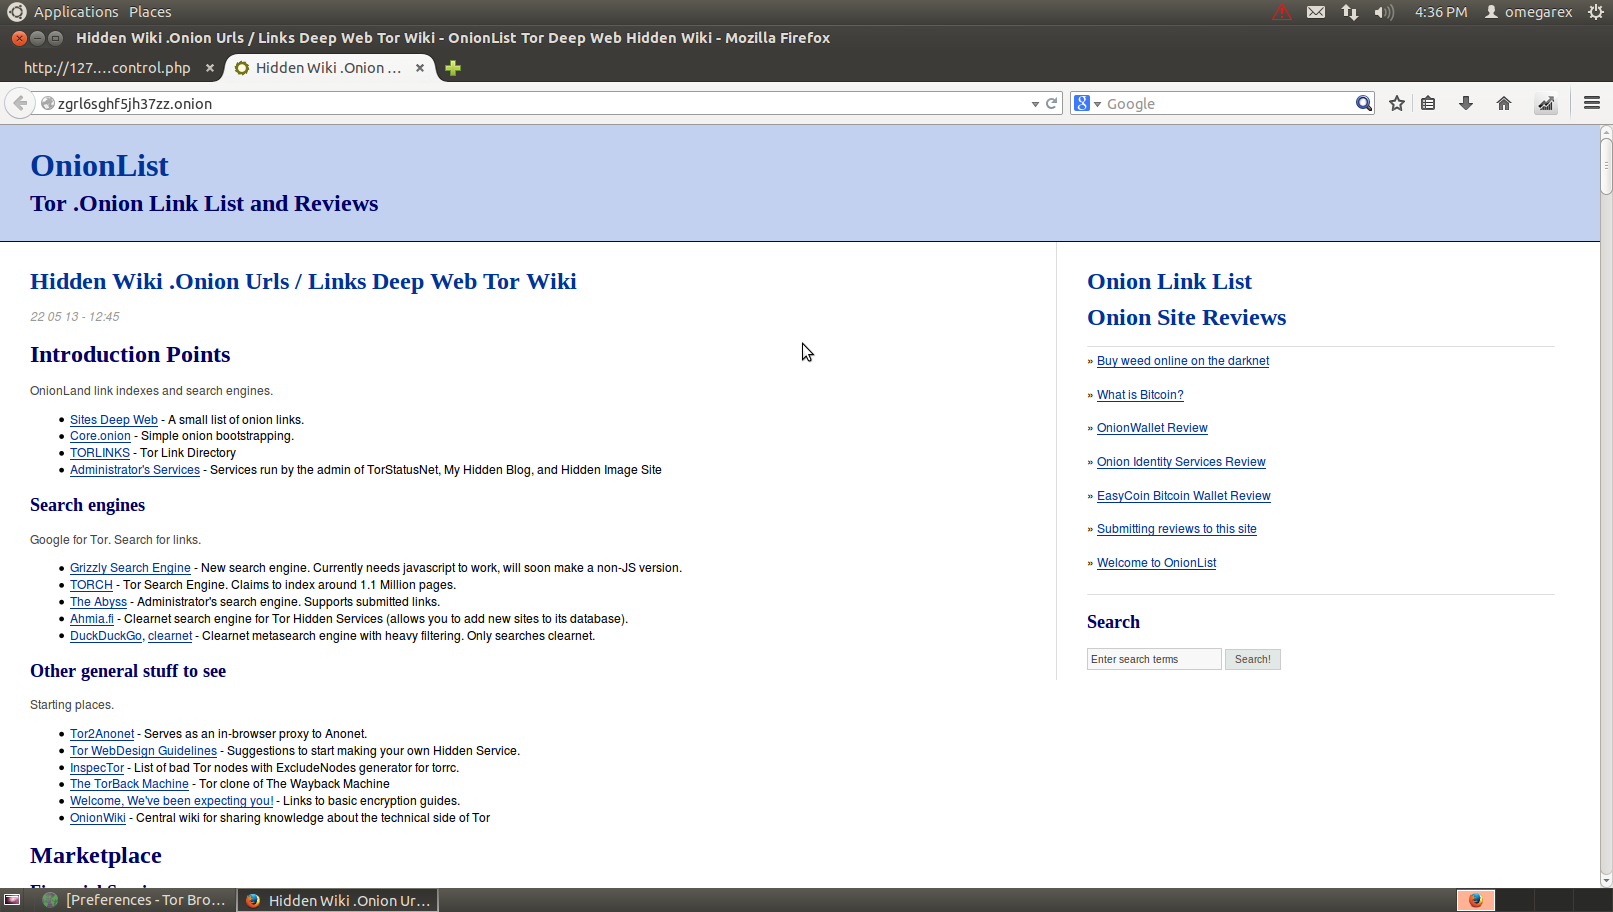
Task: Click the Search! button
Action: tap(1252, 659)
